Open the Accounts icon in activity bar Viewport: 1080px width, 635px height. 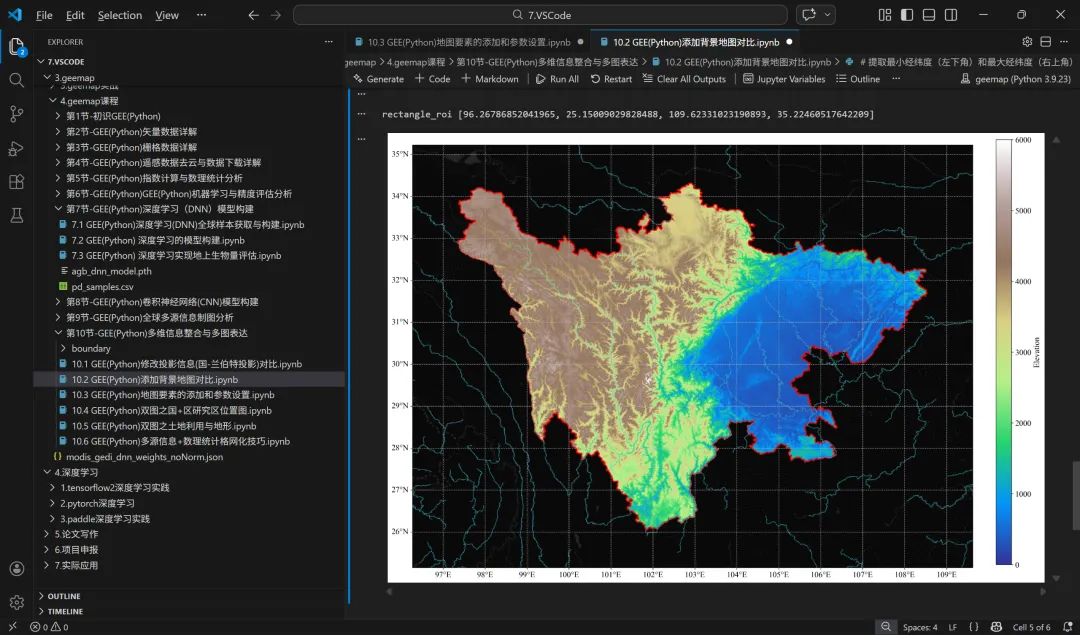point(17,568)
